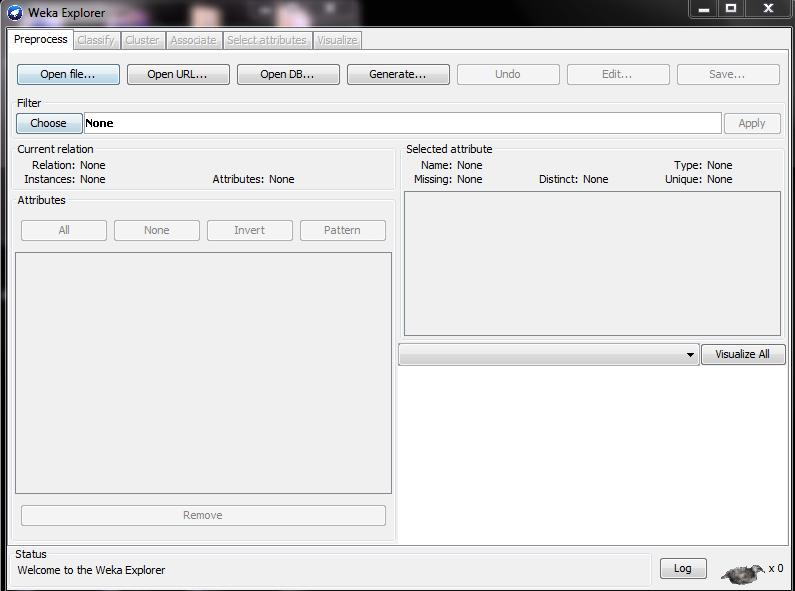Go to Select attributes tab
Viewport: 795px width, 591px height.
click(x=267, y=40)
